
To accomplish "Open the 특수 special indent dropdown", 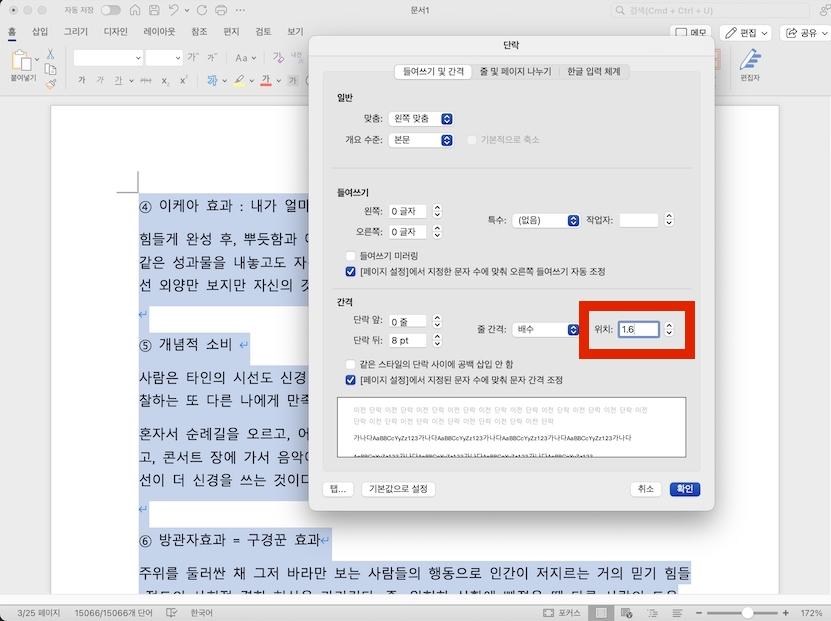I will click(x=546, y=220).
